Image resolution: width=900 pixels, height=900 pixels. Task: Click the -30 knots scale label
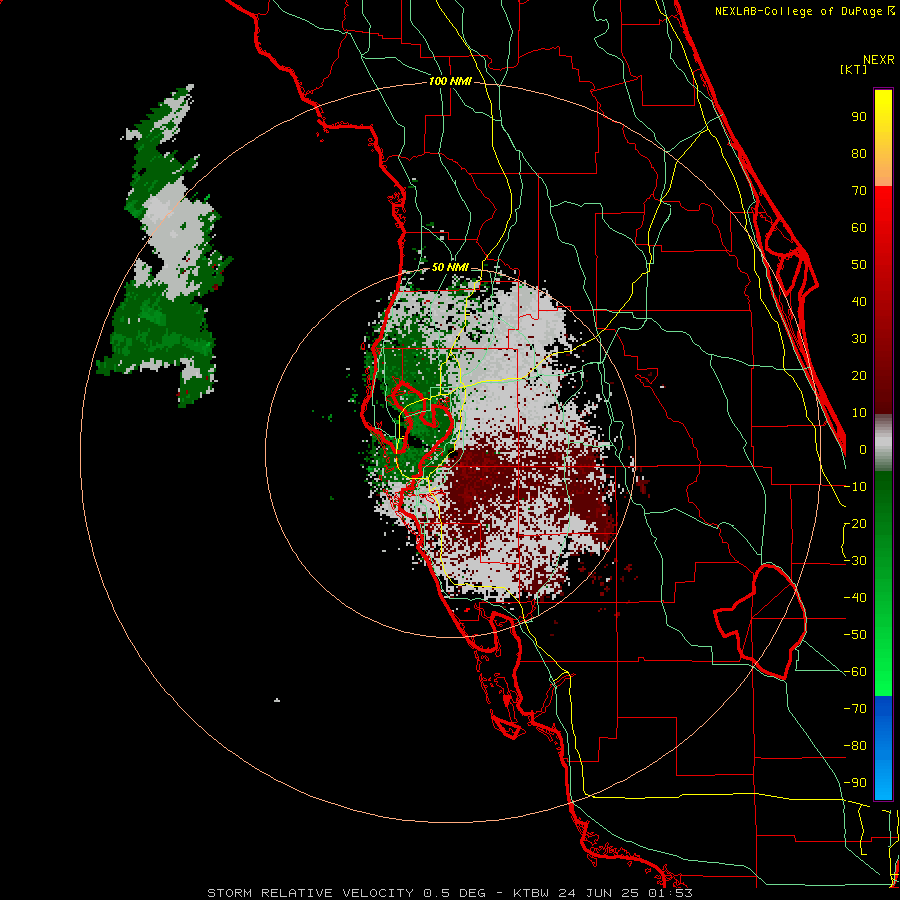coord(855,561)
